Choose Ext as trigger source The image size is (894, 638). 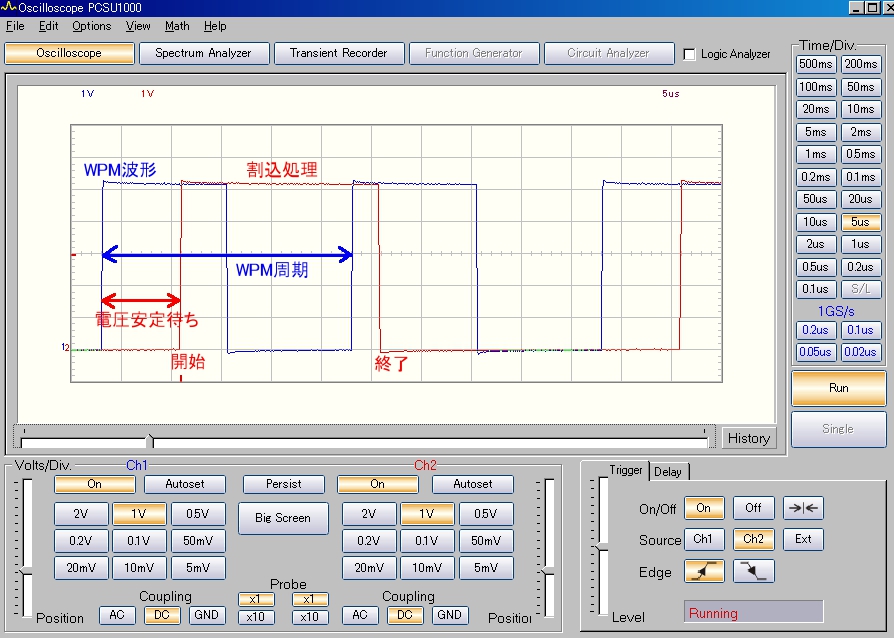click(803, 539)
